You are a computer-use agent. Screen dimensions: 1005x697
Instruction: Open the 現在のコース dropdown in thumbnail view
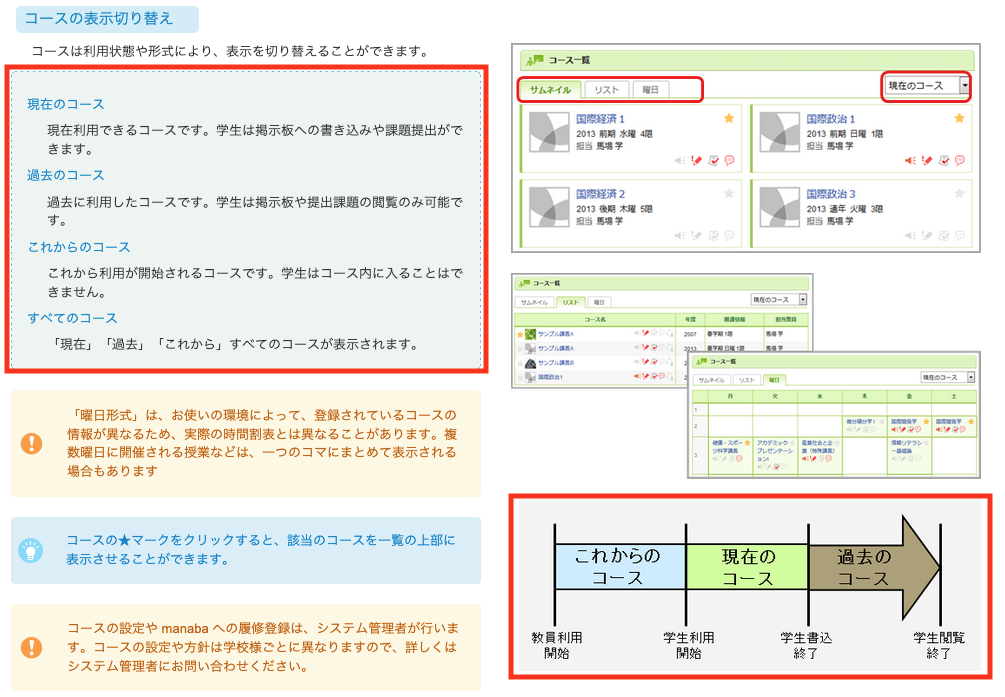coord(927,86)
